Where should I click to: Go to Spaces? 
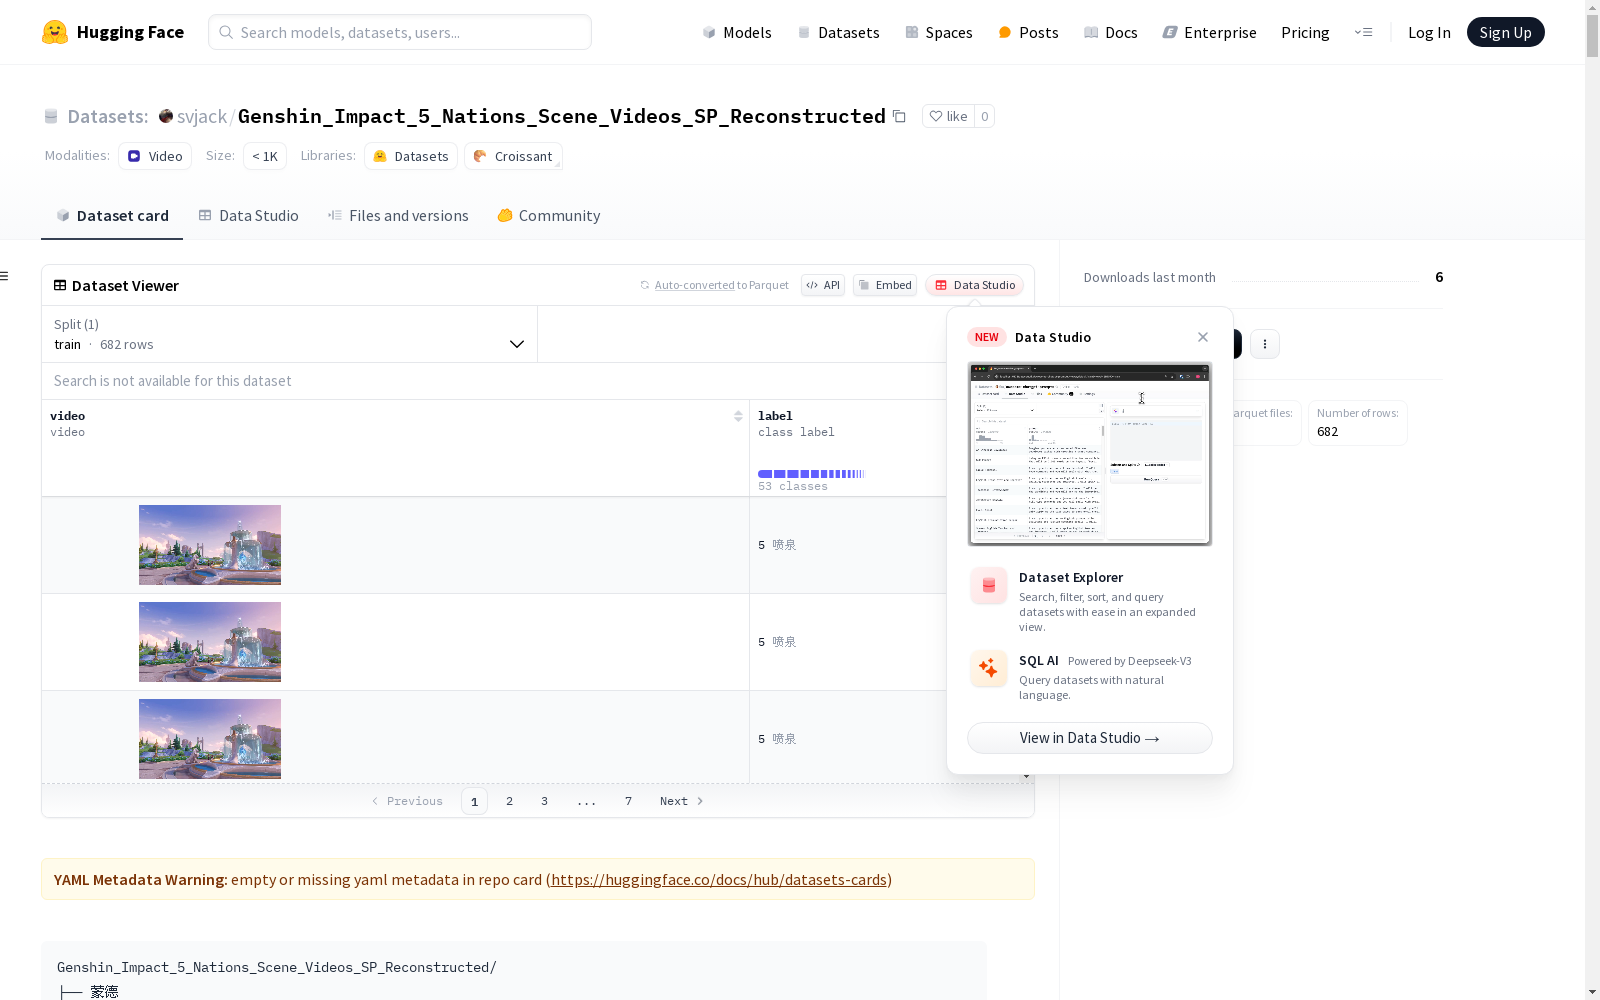coord(939,32)
